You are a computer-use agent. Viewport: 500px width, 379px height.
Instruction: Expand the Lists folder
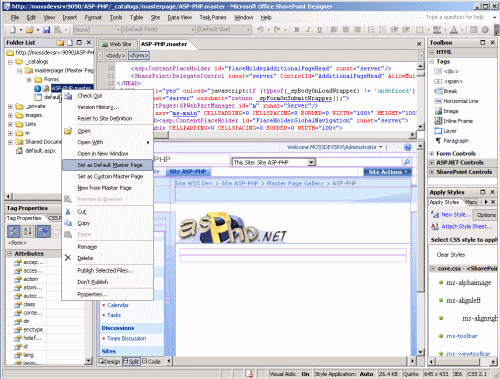(10, 124)
